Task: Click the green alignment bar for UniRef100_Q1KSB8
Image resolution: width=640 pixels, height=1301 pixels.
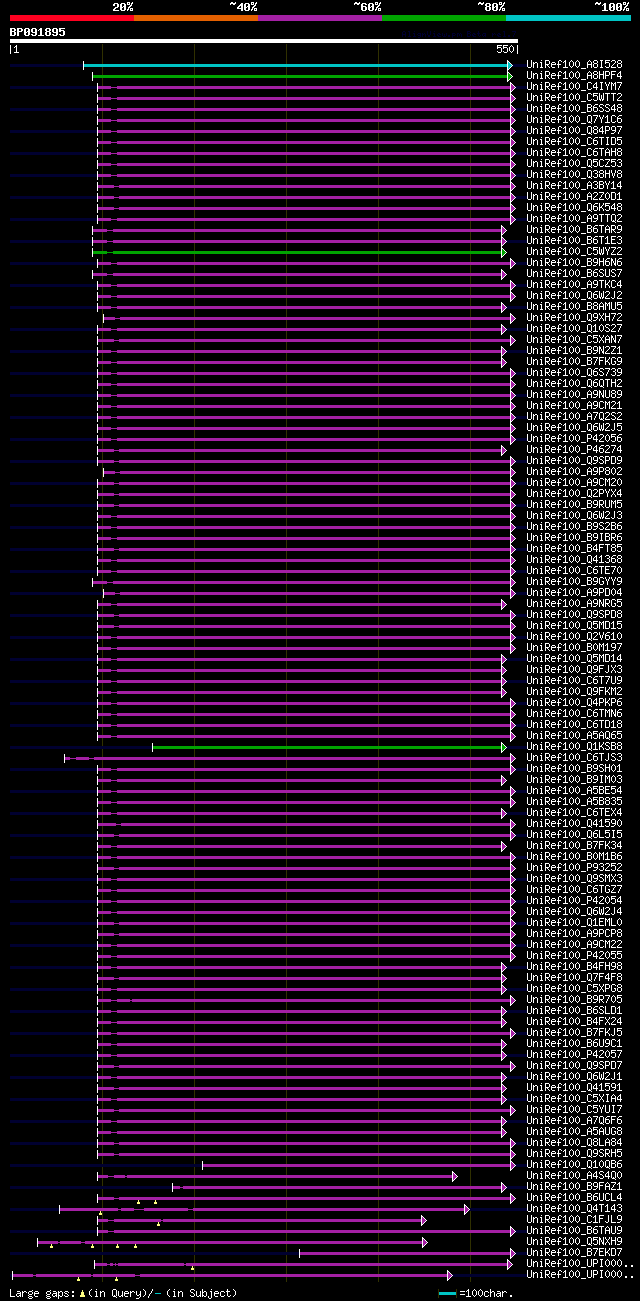Action: point(330,747)
